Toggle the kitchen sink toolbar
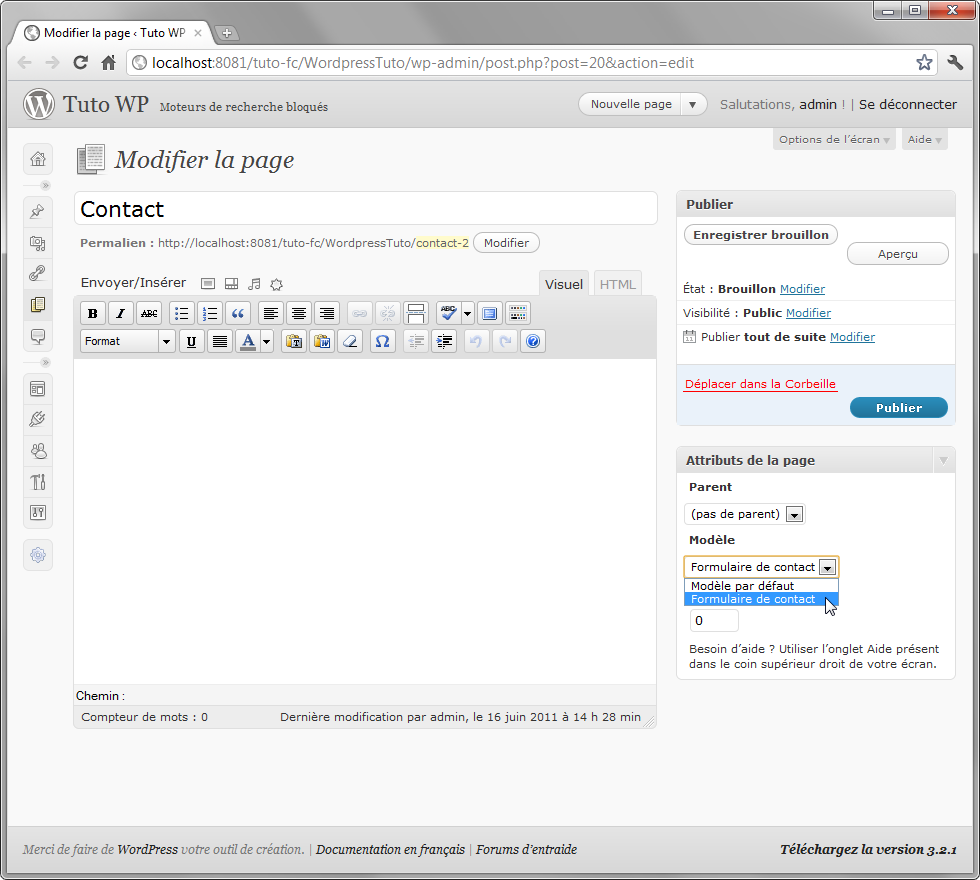Image resolution: width=980 pixels, height=880 pixels. 518,313
